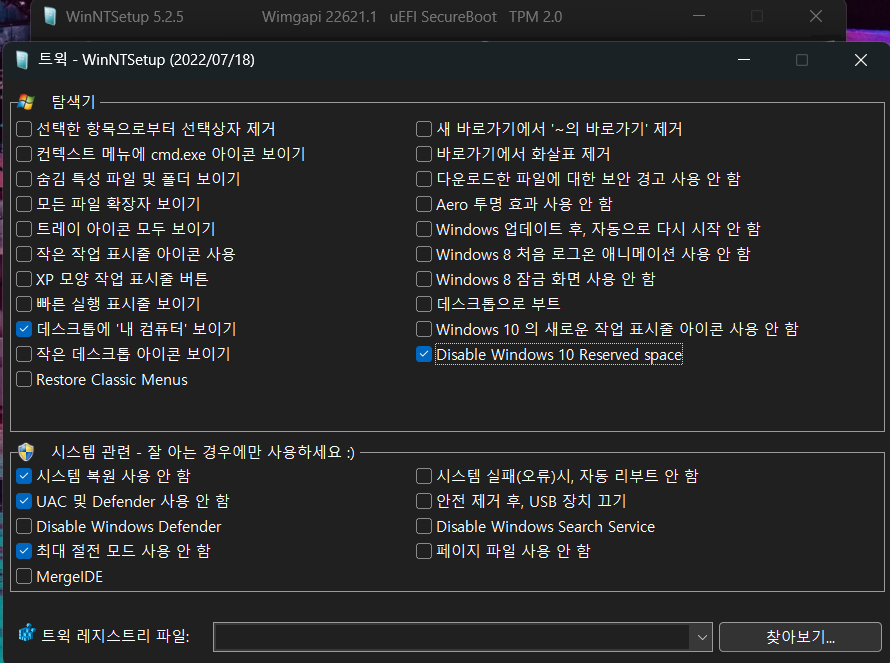Check Aero 투명 효과 사용 안 함
The height and width of the screenshot is (663, 890).
424,204
